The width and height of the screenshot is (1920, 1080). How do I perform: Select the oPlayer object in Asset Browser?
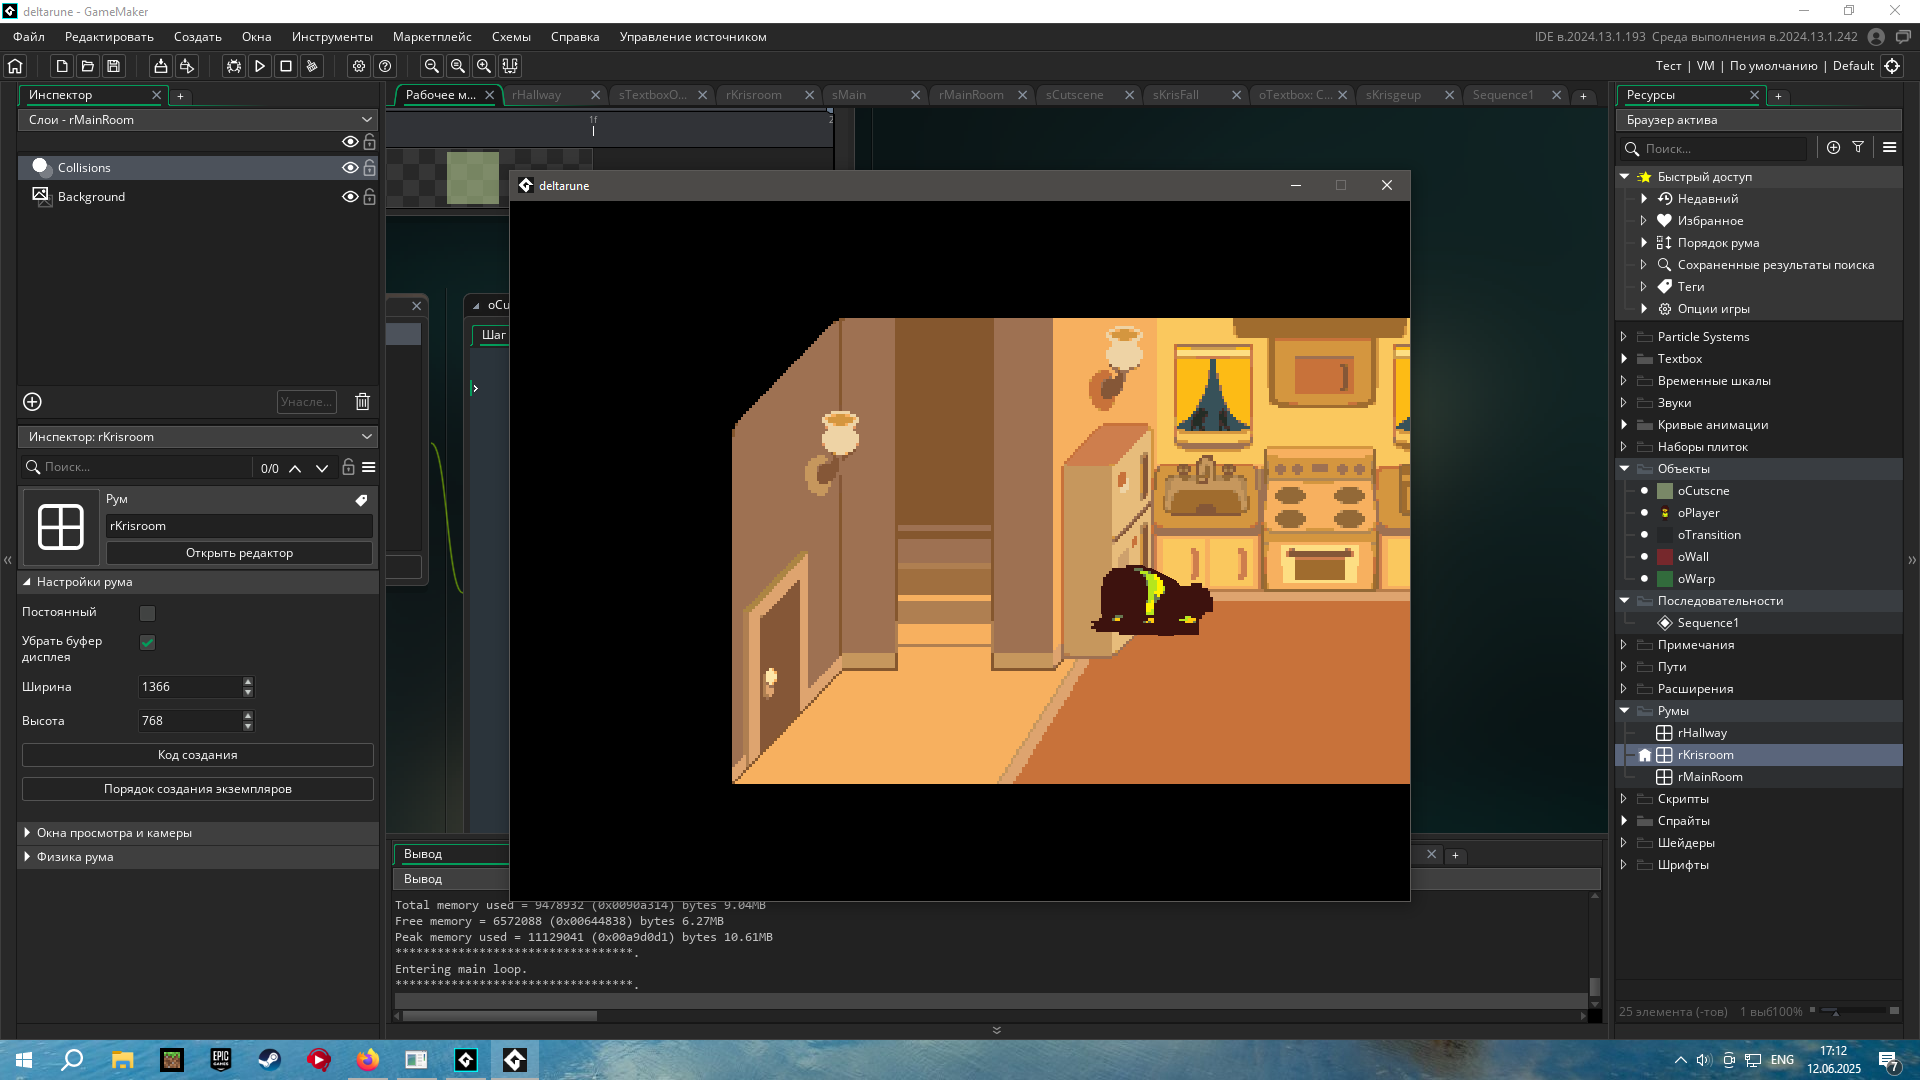1698,513
